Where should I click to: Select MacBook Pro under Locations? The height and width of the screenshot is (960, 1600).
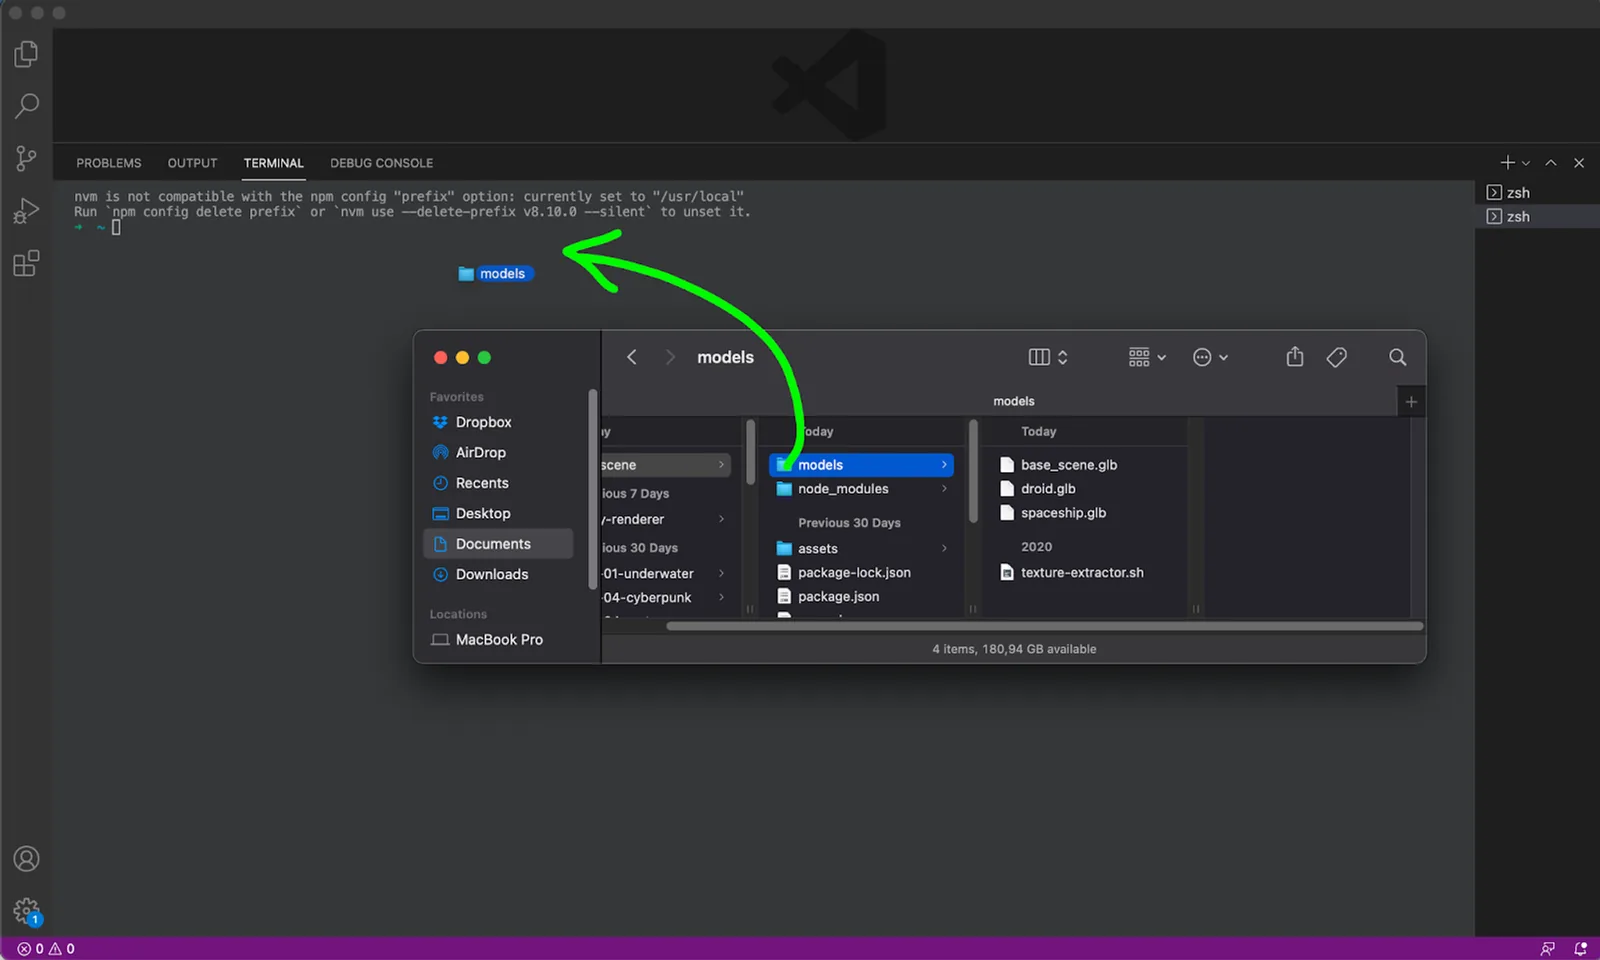tap(498, 639)
